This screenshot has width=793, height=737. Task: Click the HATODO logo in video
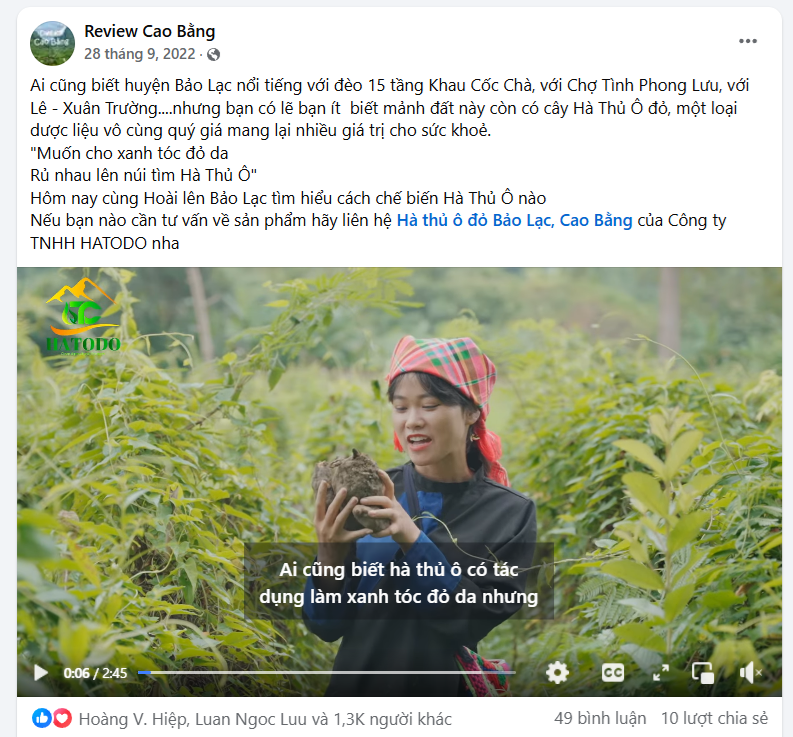click(83, 316)
